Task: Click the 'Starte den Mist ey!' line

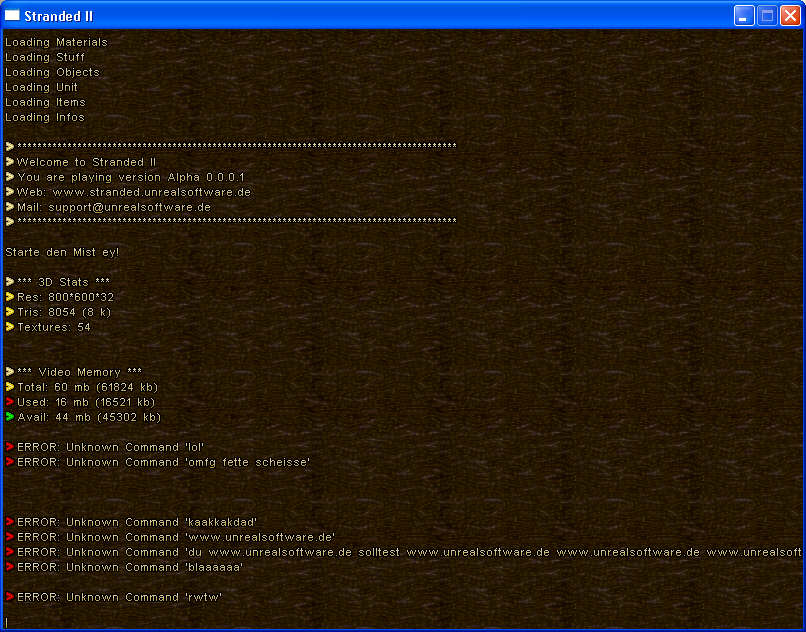Action: (x=62, y=252)
